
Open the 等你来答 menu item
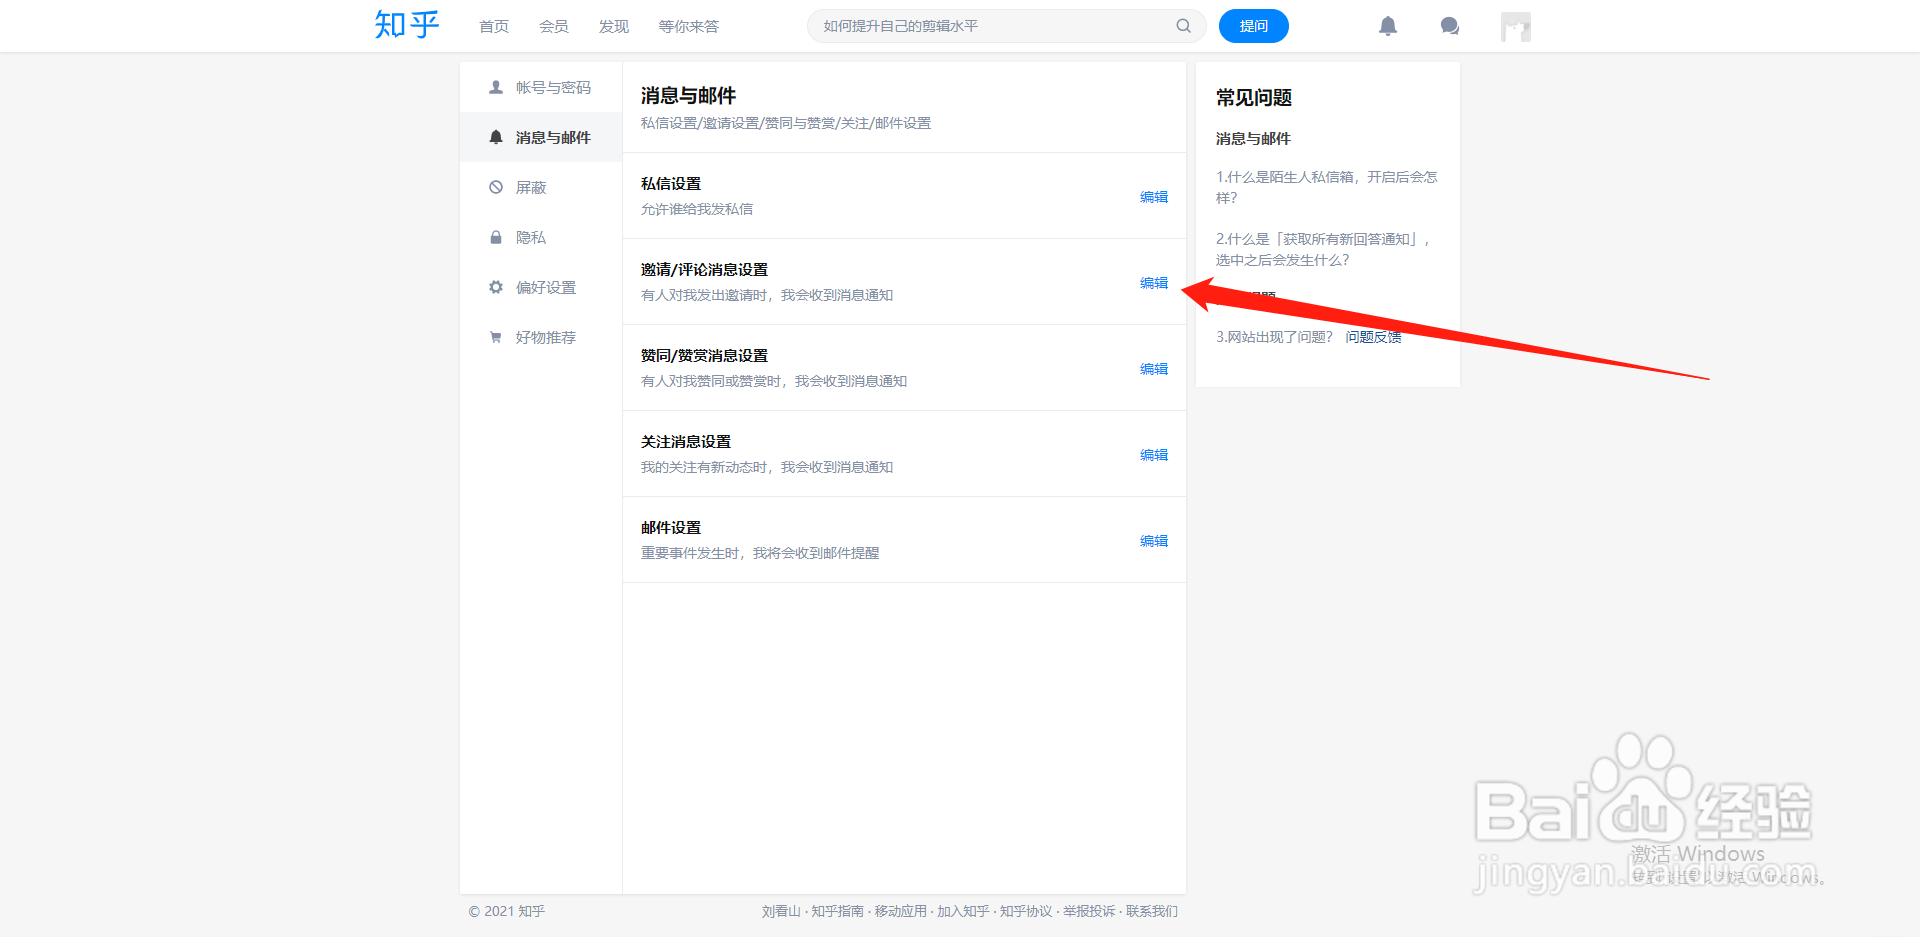pyautogui.click(x=688, y=26)
